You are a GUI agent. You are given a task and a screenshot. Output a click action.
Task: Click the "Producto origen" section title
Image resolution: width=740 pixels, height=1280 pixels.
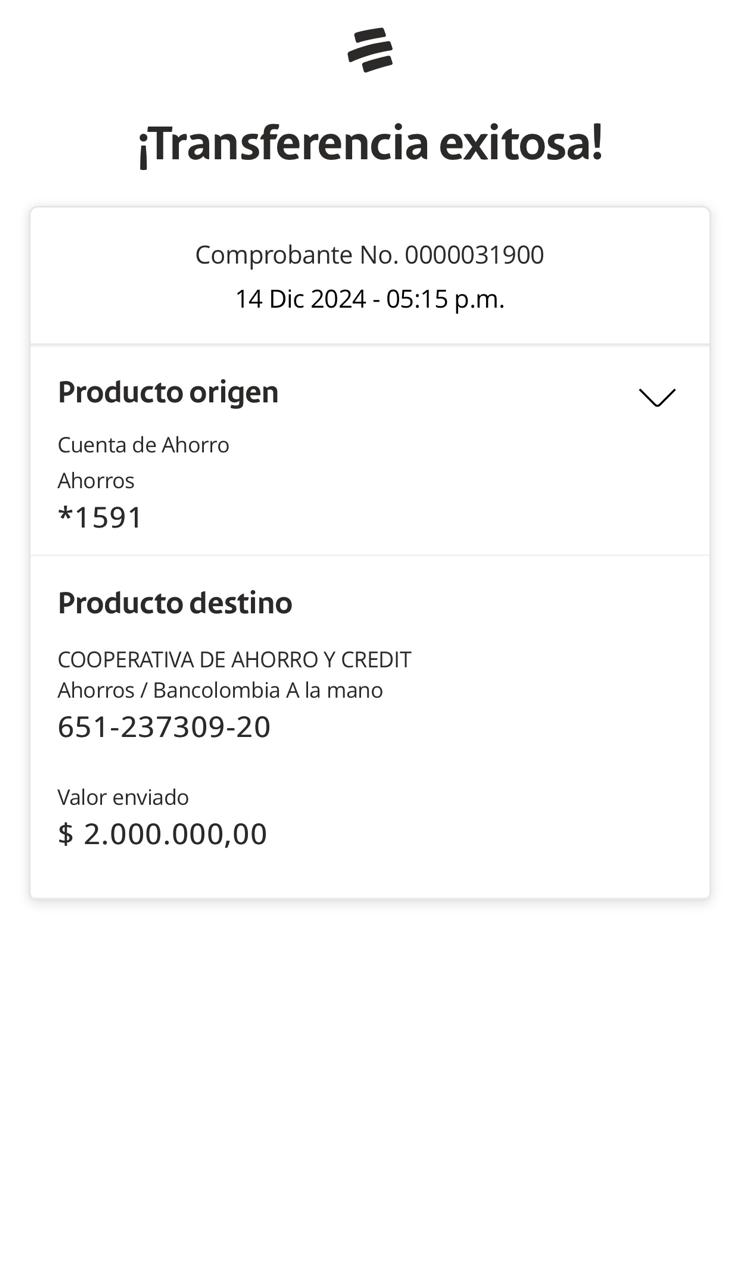coord(168,392)
